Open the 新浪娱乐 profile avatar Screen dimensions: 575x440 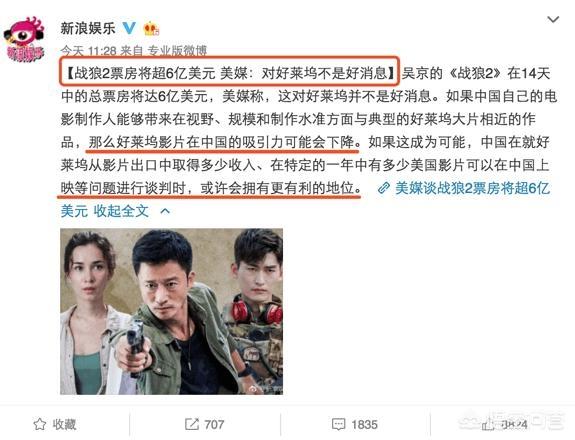tap(25, 40)
